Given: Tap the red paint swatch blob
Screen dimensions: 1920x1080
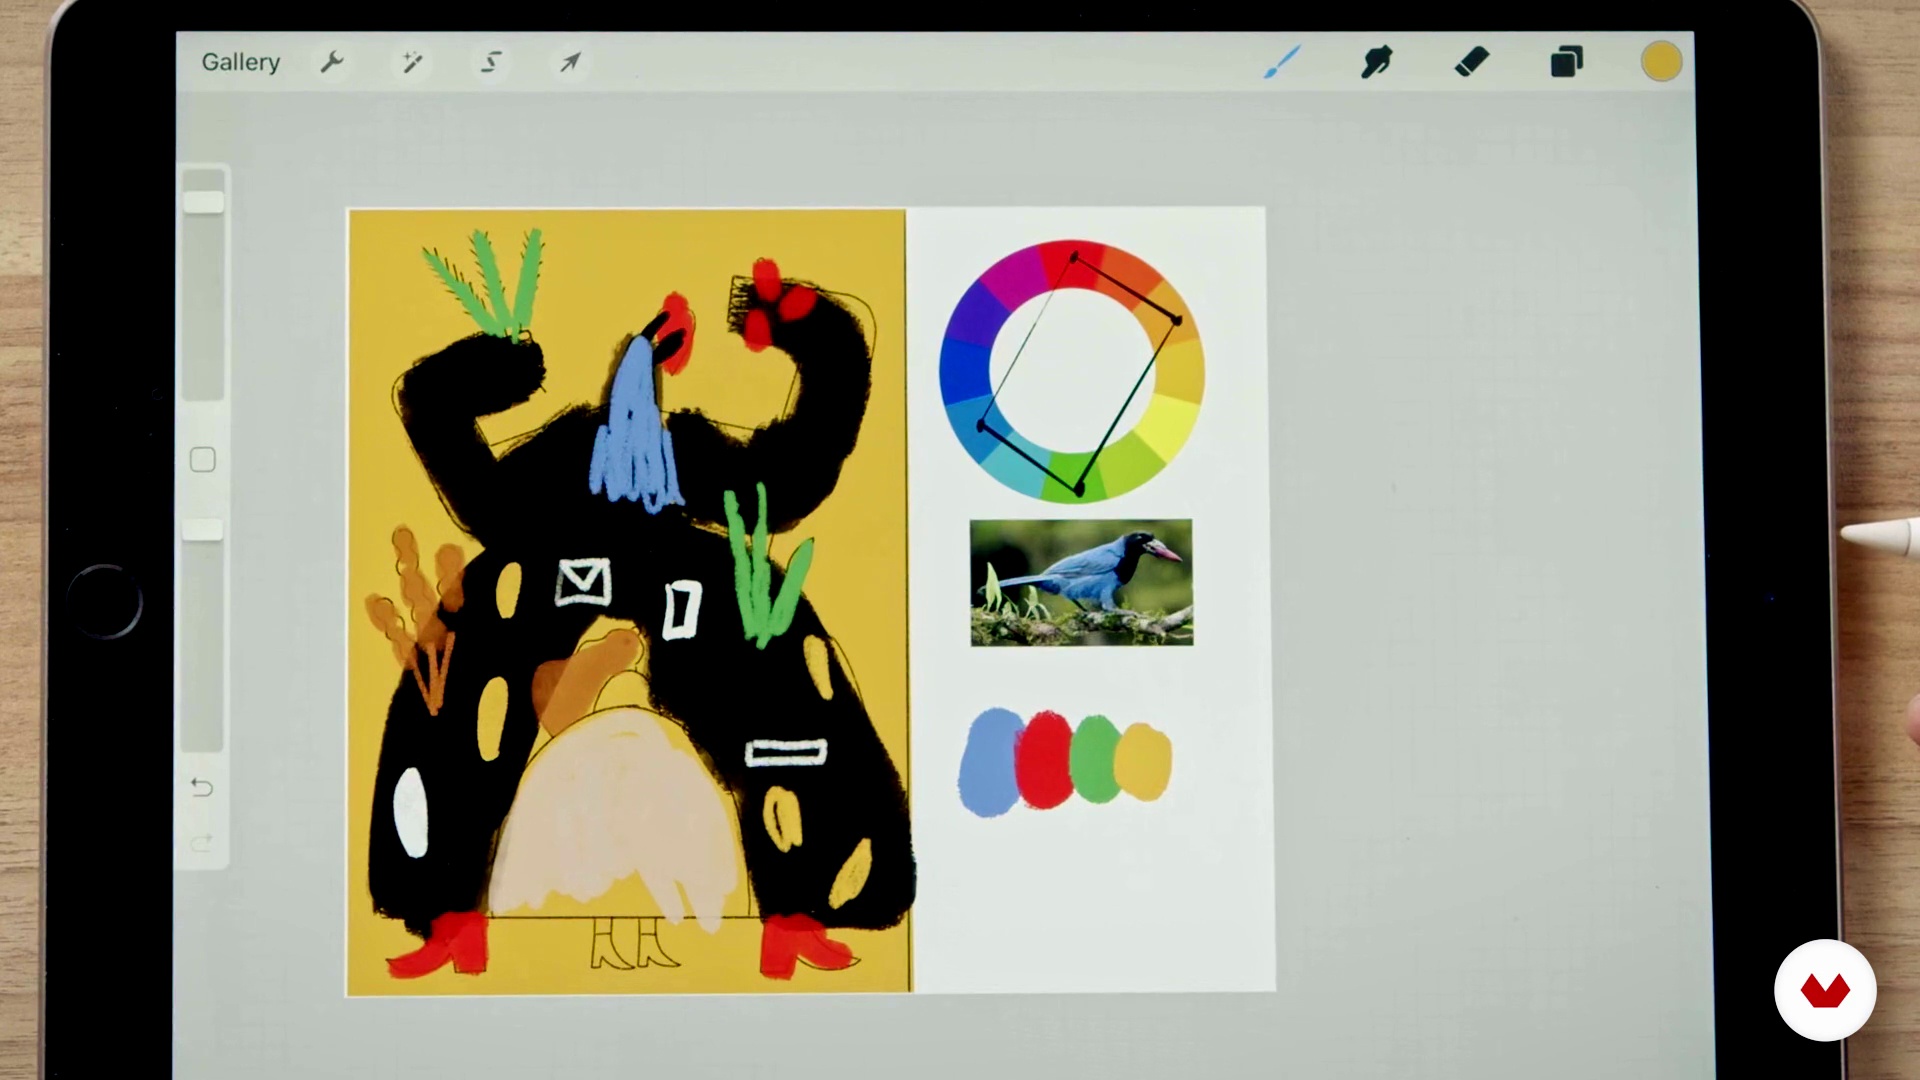Looking at the screenshot, I should pyautogui.click(x=1043, y=762).
